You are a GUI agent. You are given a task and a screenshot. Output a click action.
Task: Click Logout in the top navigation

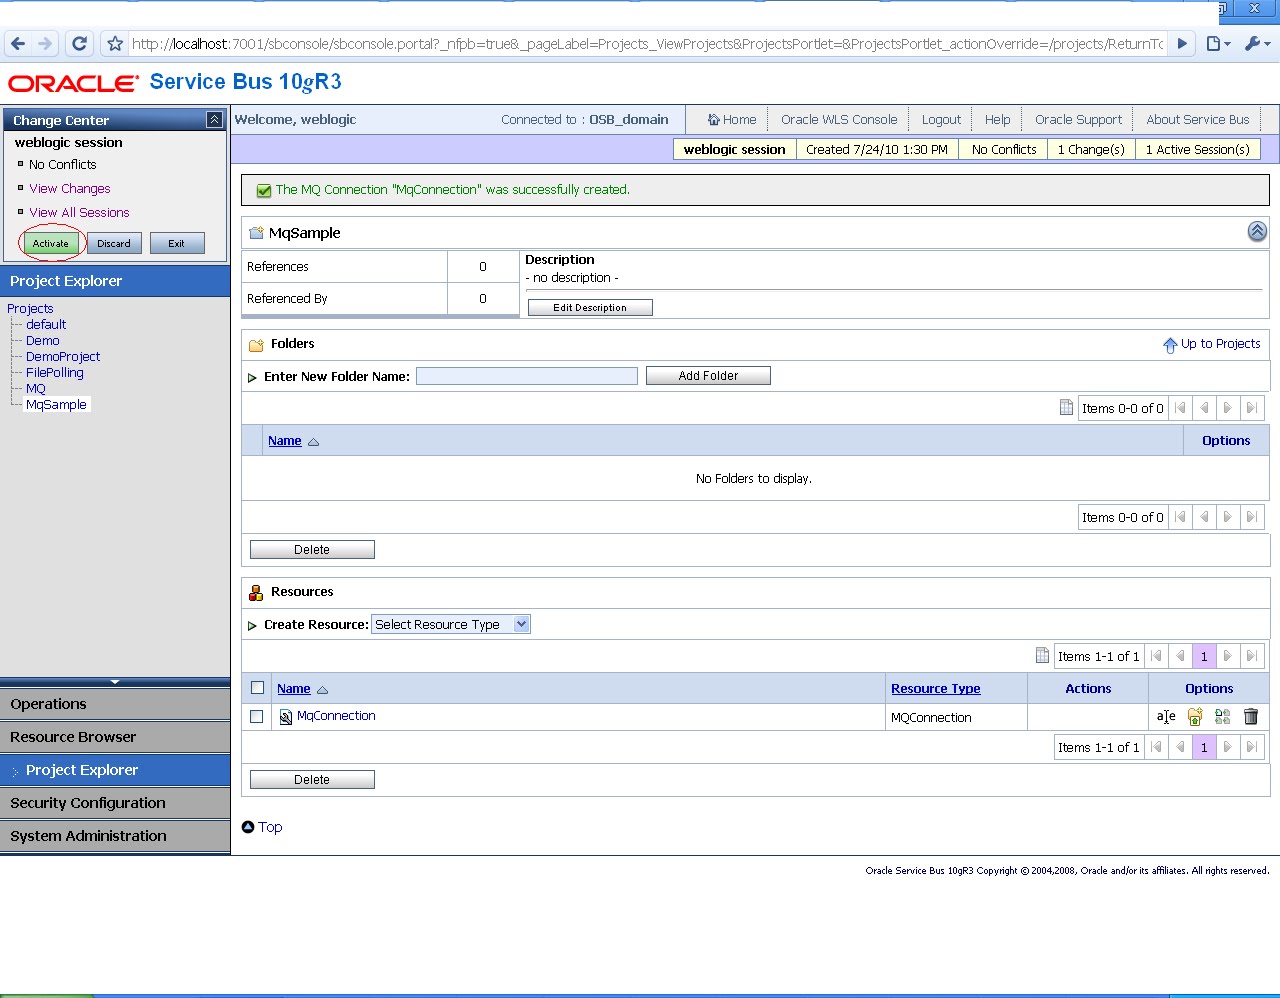941,119
